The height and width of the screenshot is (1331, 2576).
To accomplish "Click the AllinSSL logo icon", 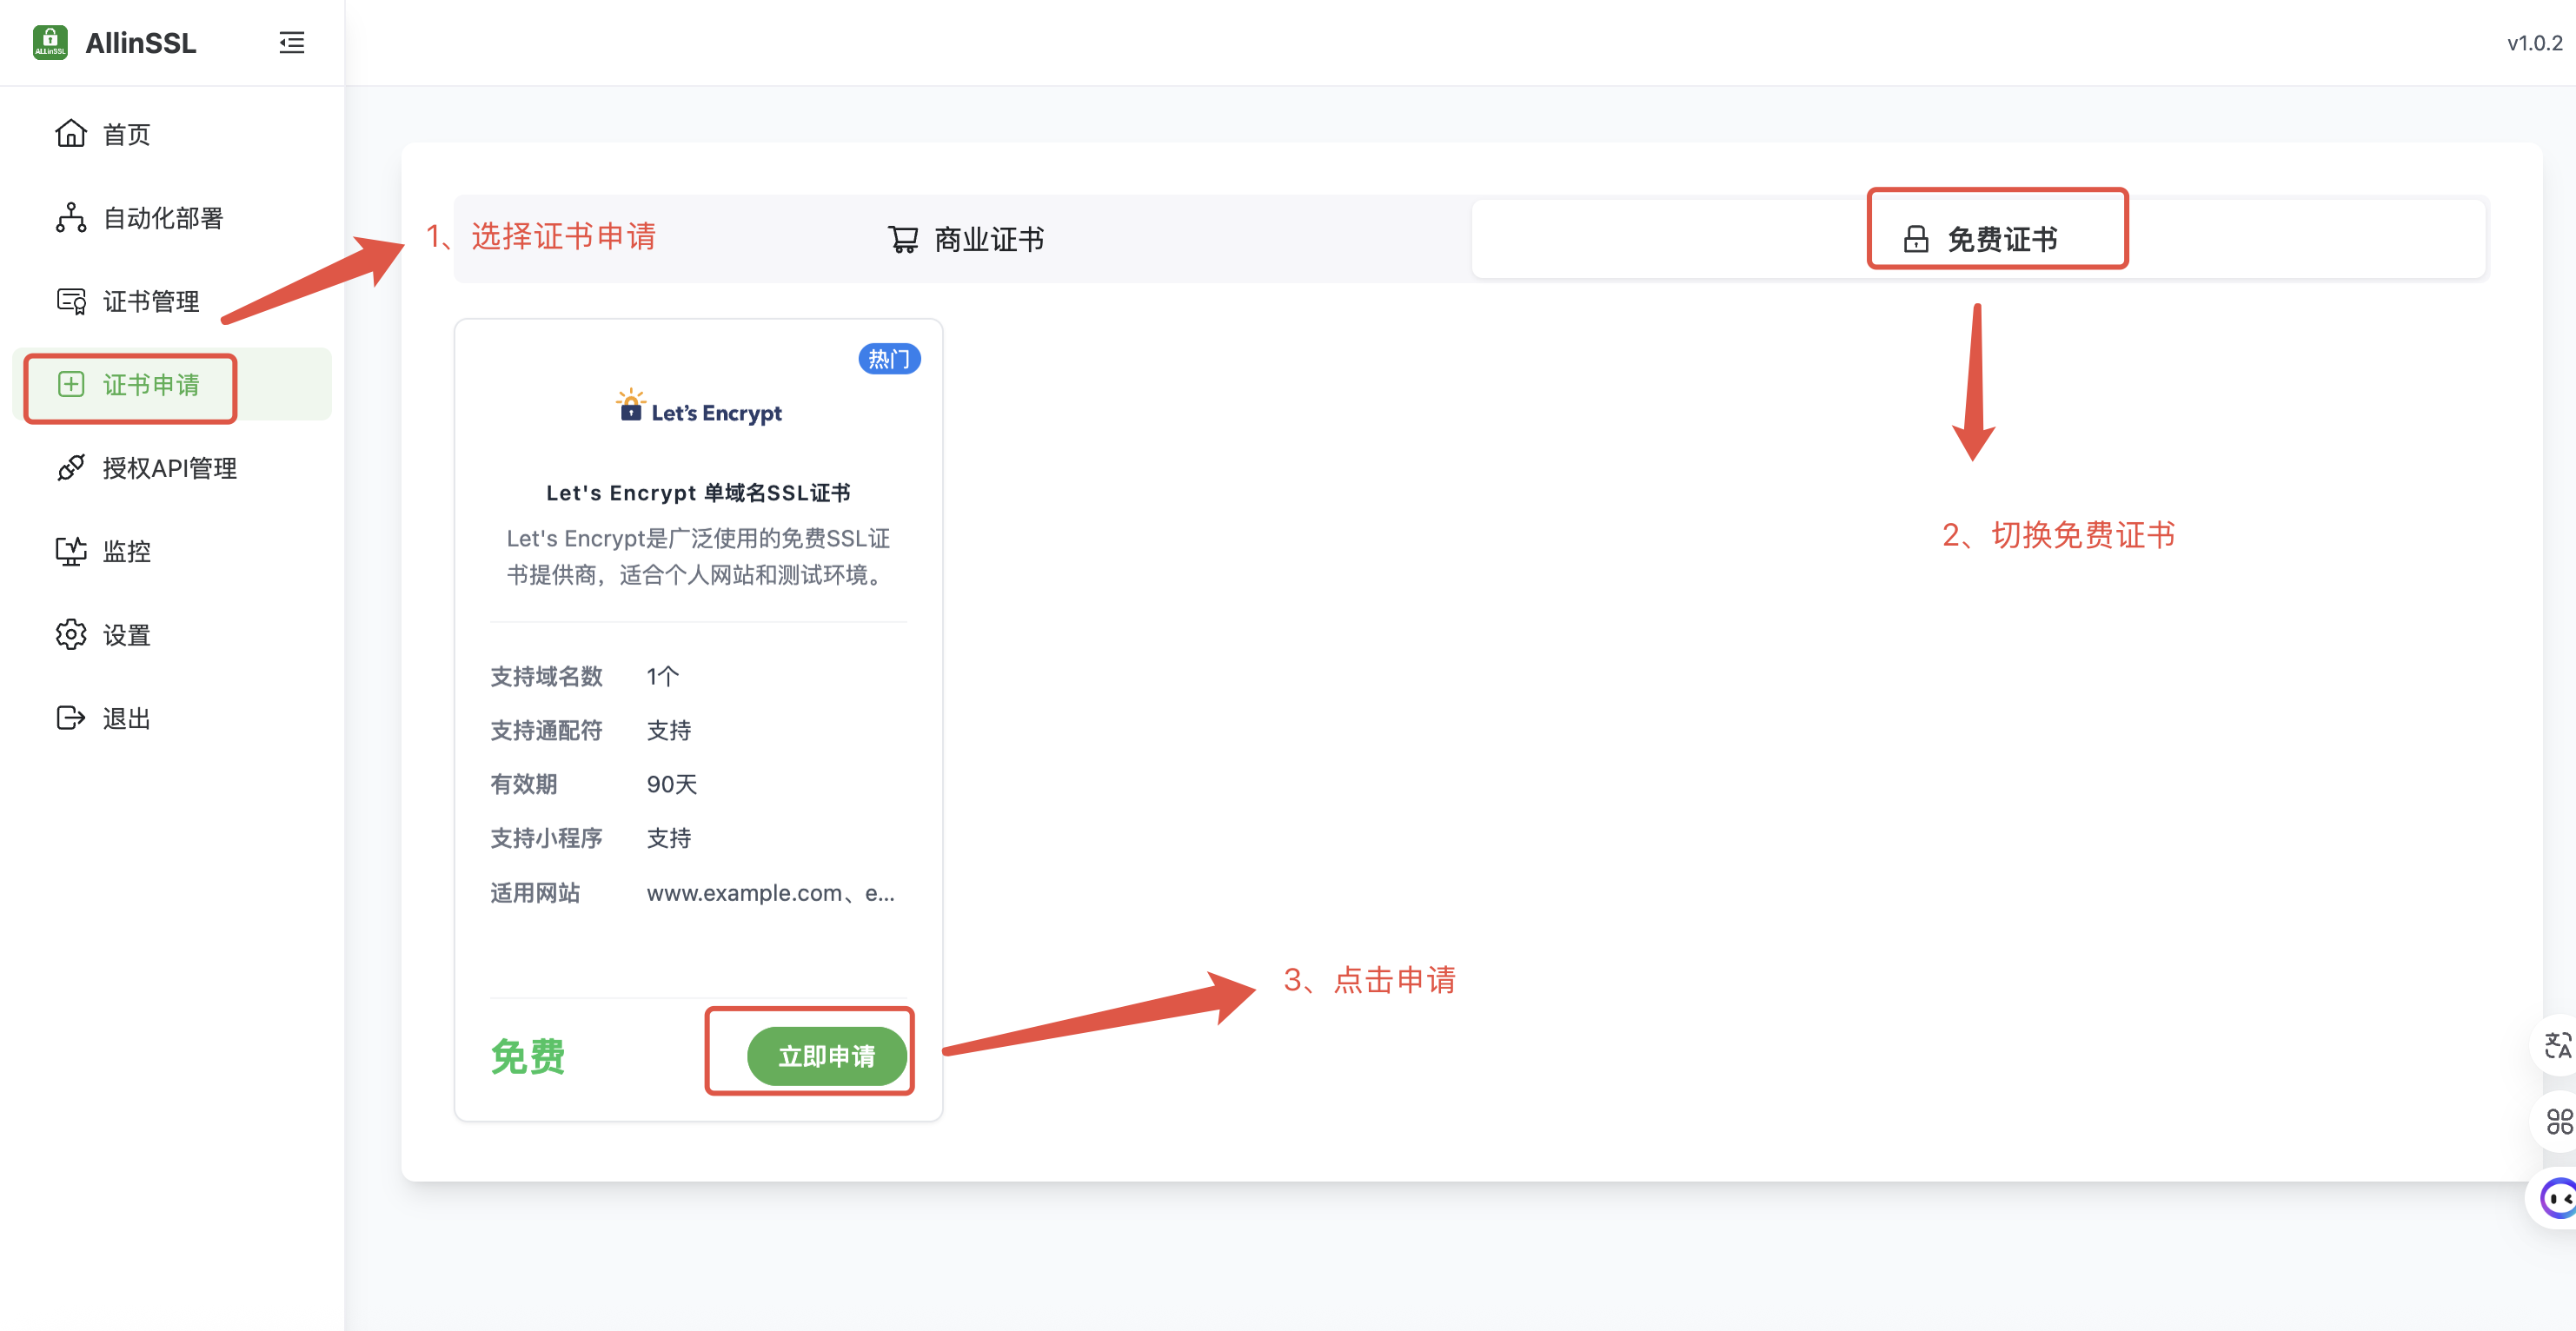I will pos(50,43).
